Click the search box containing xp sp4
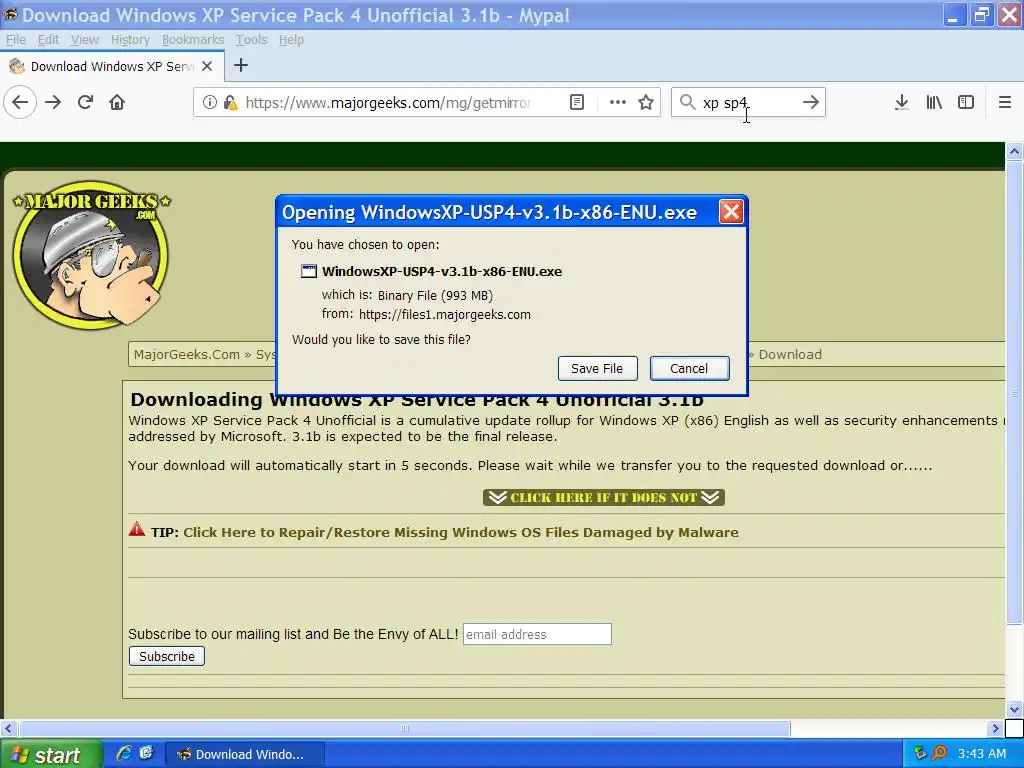 click(748, 103)
